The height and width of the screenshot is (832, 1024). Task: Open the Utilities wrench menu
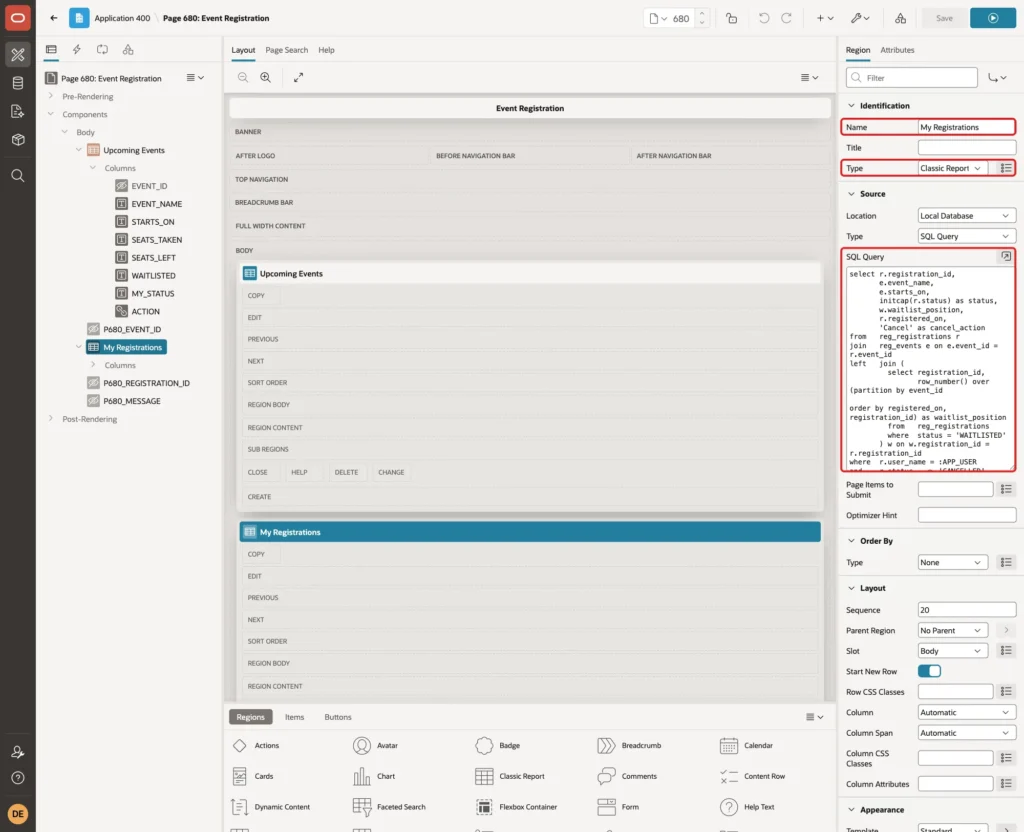(859, 18)
